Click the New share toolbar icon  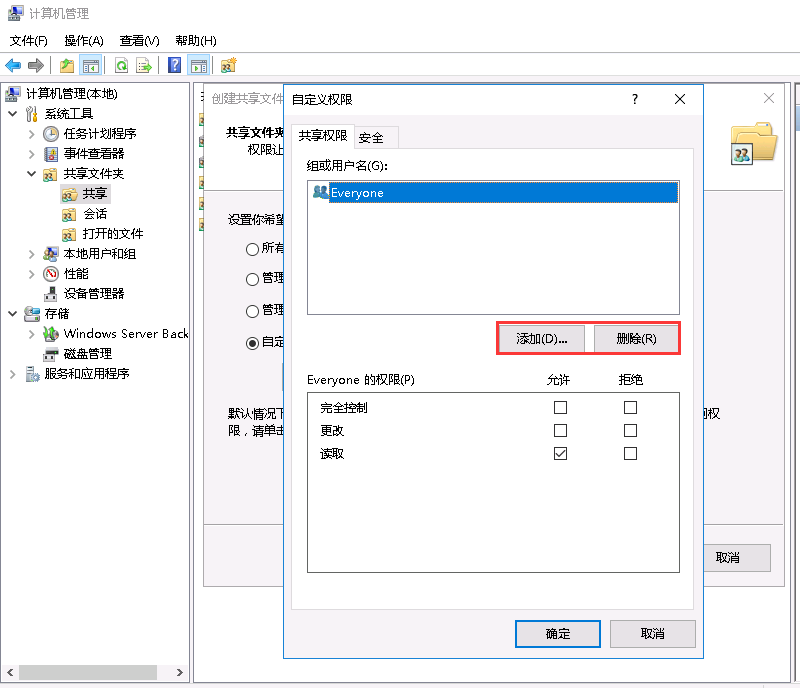pyautogui.click(x=228, y=66)
